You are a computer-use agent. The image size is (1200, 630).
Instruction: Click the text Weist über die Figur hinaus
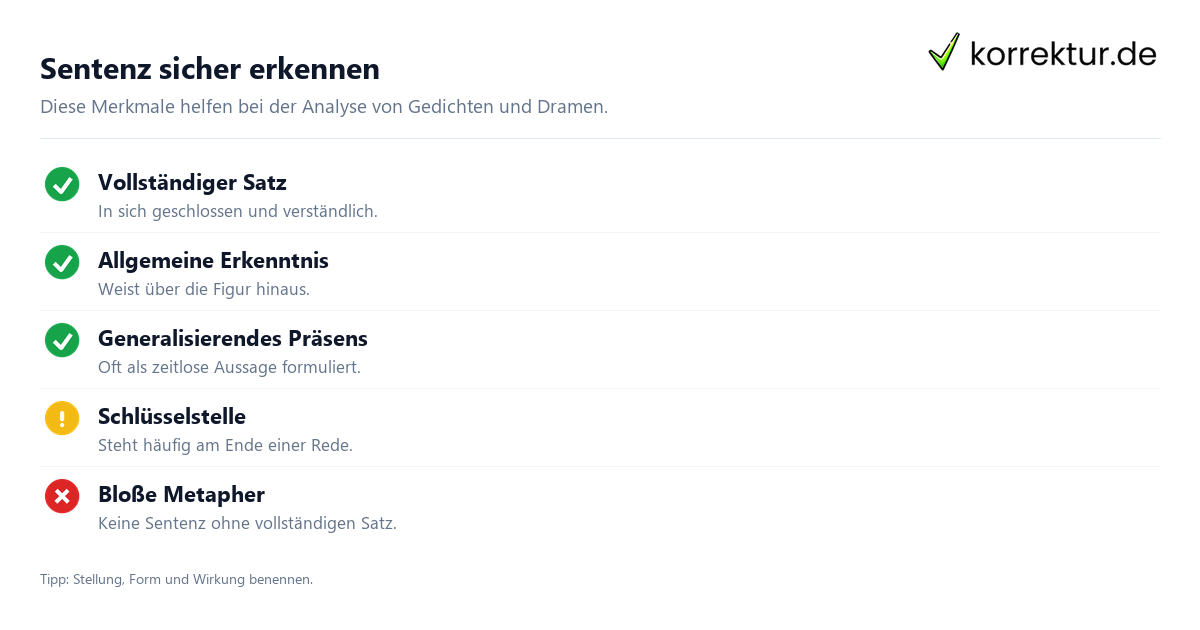pos(204,289)
